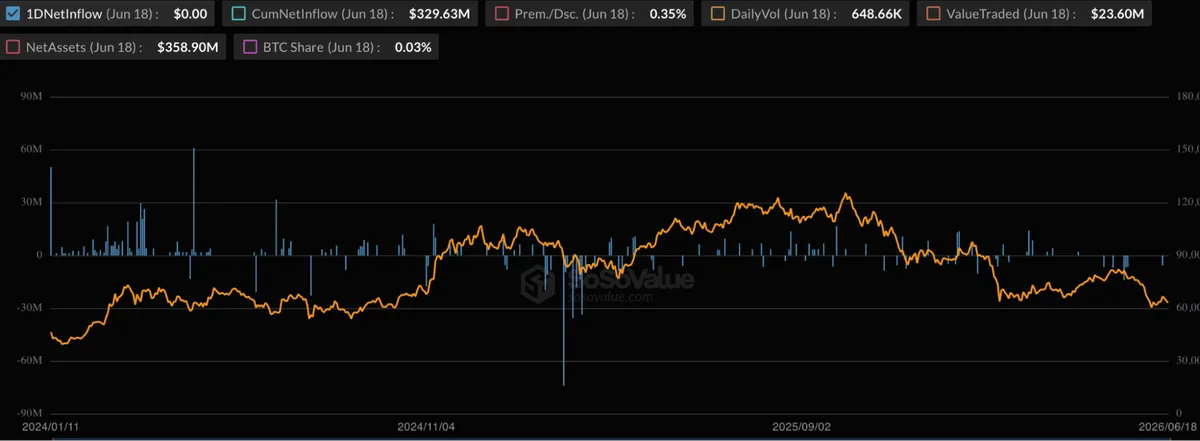Click the $23.60M value traded figure
Viewport: 1200px width, 441px height.
click(1115, 14)
